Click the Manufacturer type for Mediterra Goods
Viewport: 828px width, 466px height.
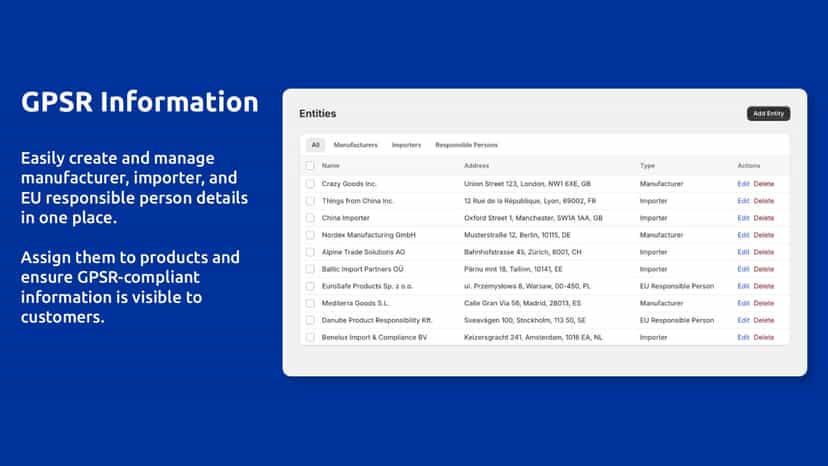click(661, 303)
